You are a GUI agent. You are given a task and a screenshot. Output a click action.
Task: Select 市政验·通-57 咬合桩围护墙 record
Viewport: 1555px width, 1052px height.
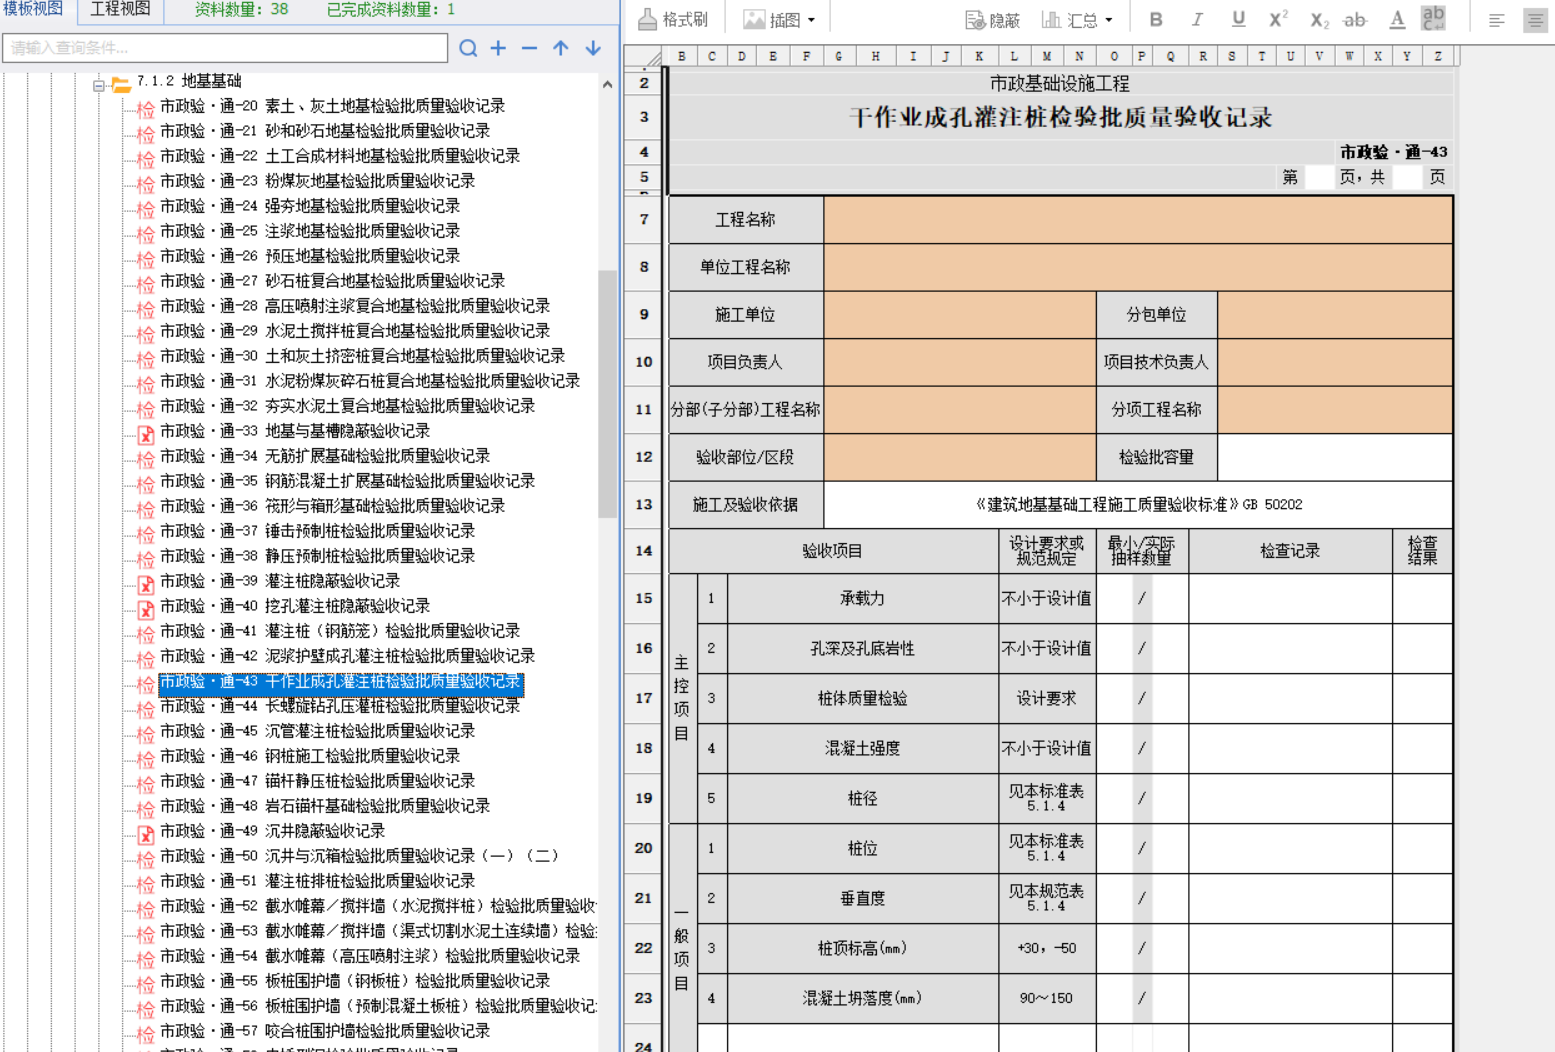(x=325, y=1031)
